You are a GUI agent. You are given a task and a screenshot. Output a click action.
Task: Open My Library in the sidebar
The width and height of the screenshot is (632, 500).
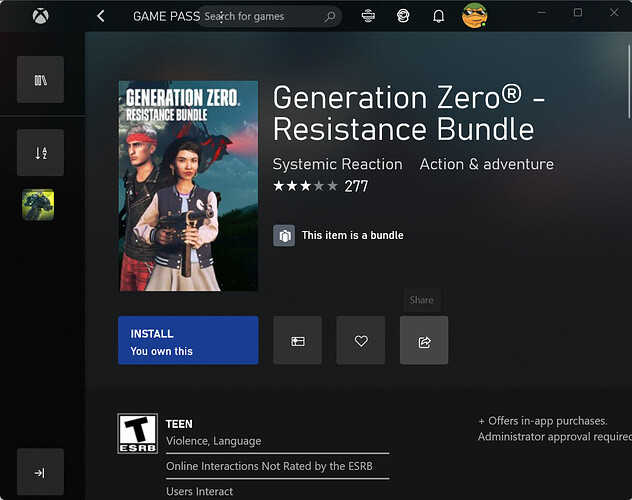point(40,80)
